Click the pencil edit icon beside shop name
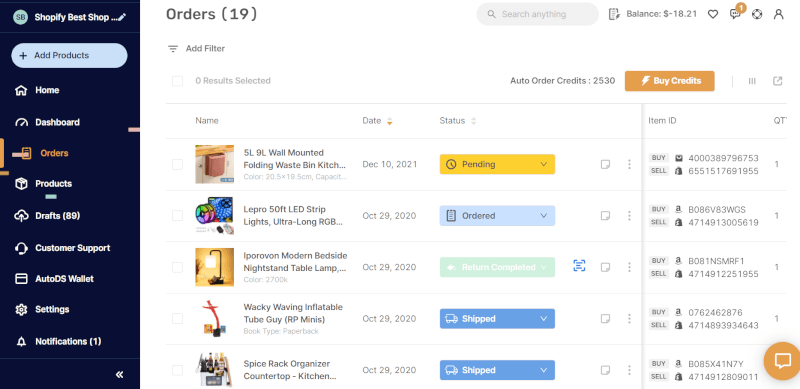This screenshot has width=800, height=389. pyautogui.click(x=121, y=17)
